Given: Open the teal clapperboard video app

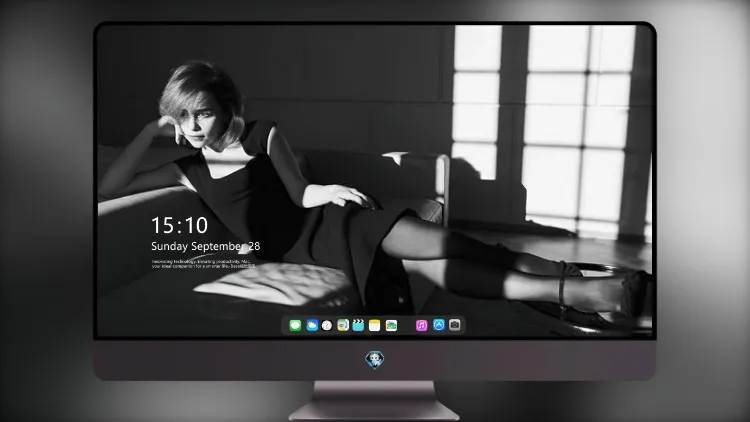Looking at the screenshot, I should coord(358,325).
